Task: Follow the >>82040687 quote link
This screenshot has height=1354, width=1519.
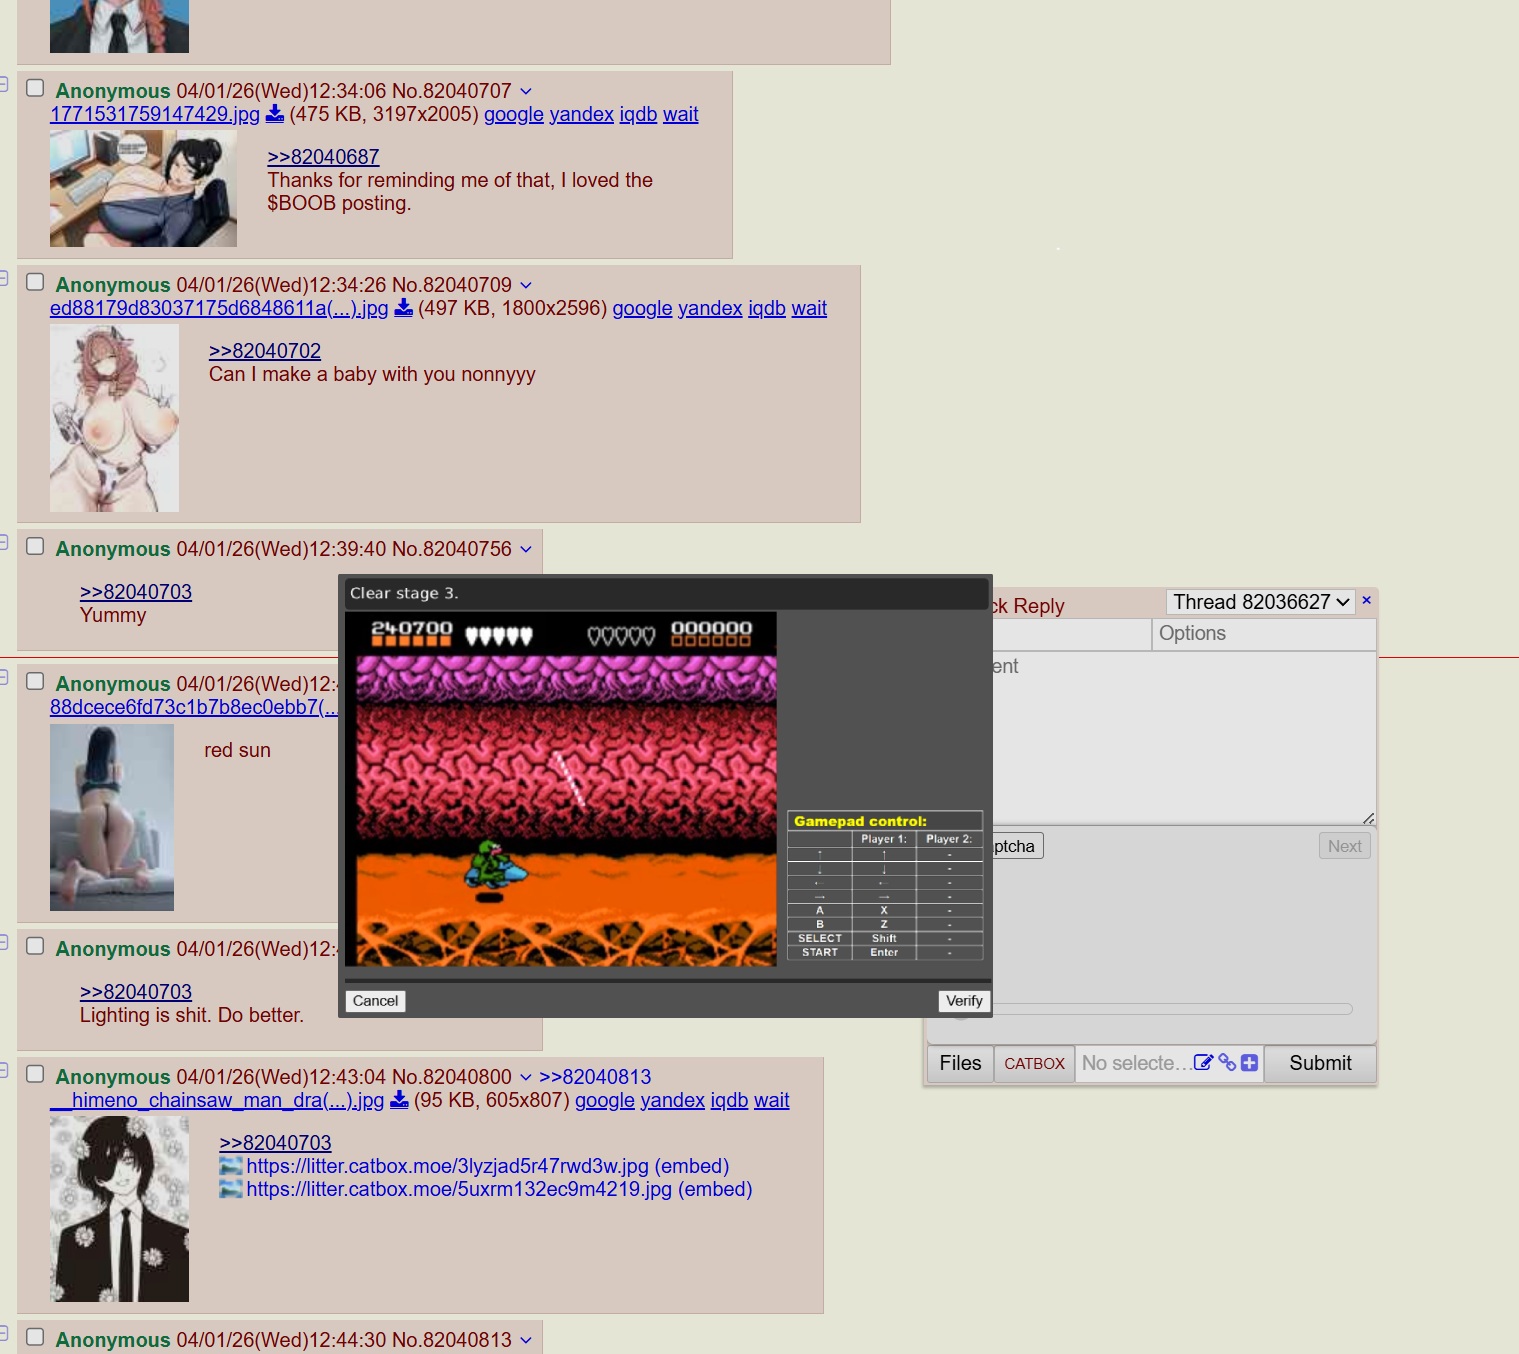Action: 323,157
